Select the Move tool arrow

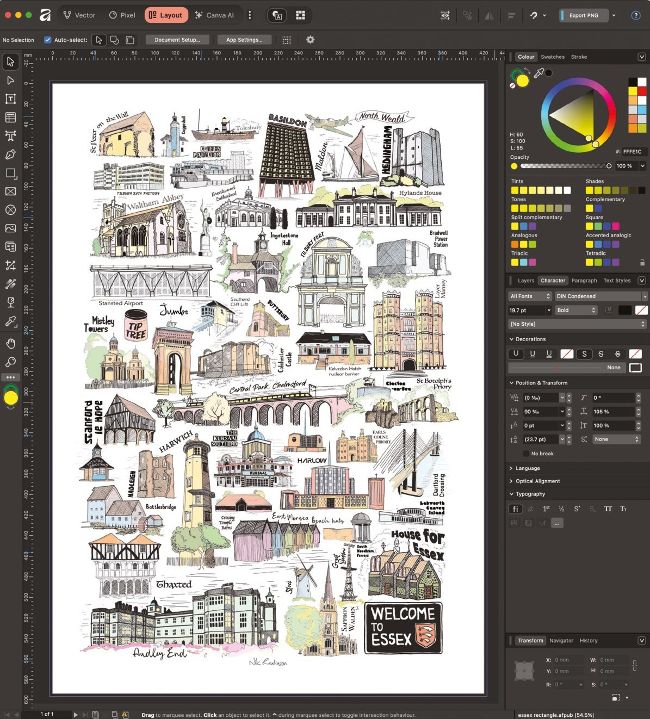click(11, 62)
